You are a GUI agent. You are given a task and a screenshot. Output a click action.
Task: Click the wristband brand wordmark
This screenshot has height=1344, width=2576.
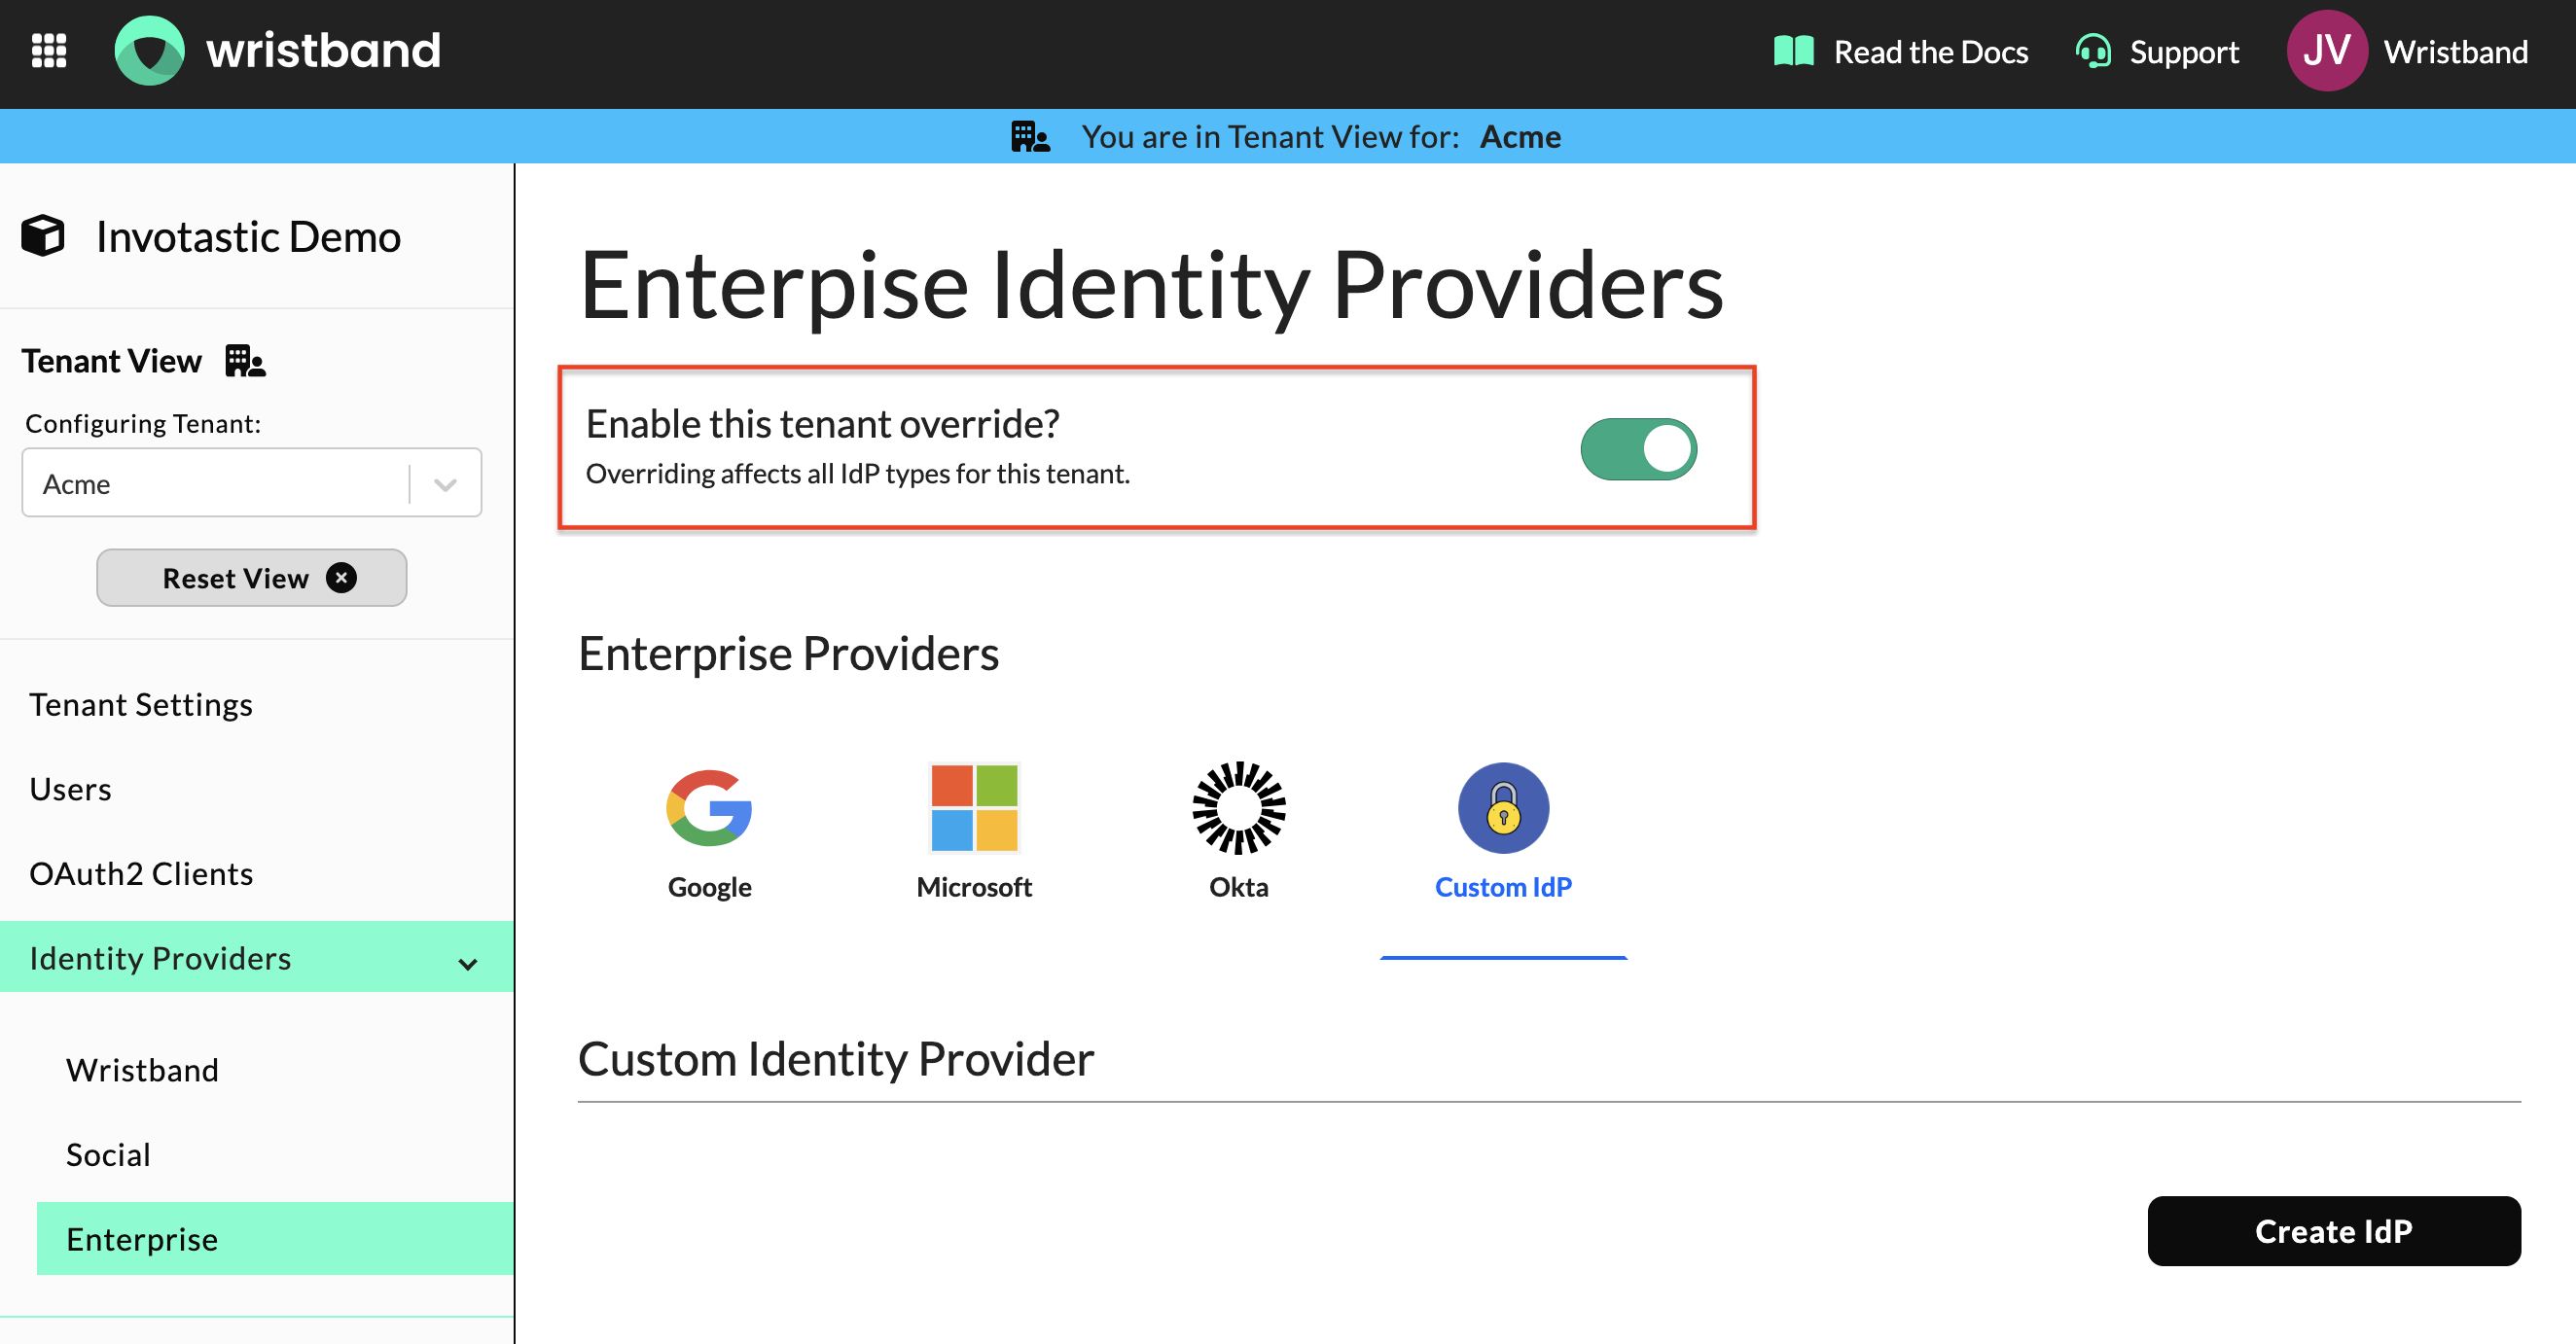pyautogui.click(x=323, y=51)
